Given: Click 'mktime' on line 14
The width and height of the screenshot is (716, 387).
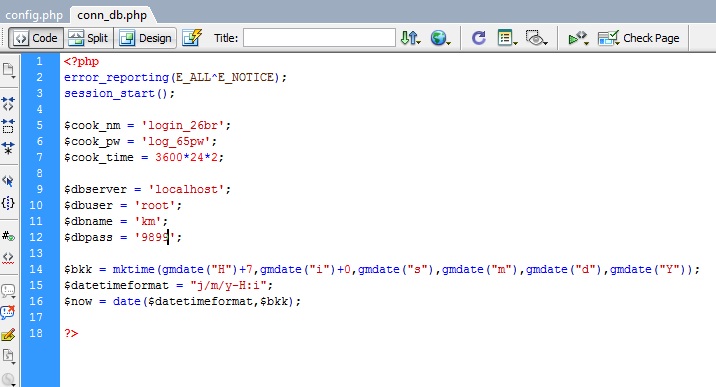Looking at the screenshot, I should click(x=134, y=269).
